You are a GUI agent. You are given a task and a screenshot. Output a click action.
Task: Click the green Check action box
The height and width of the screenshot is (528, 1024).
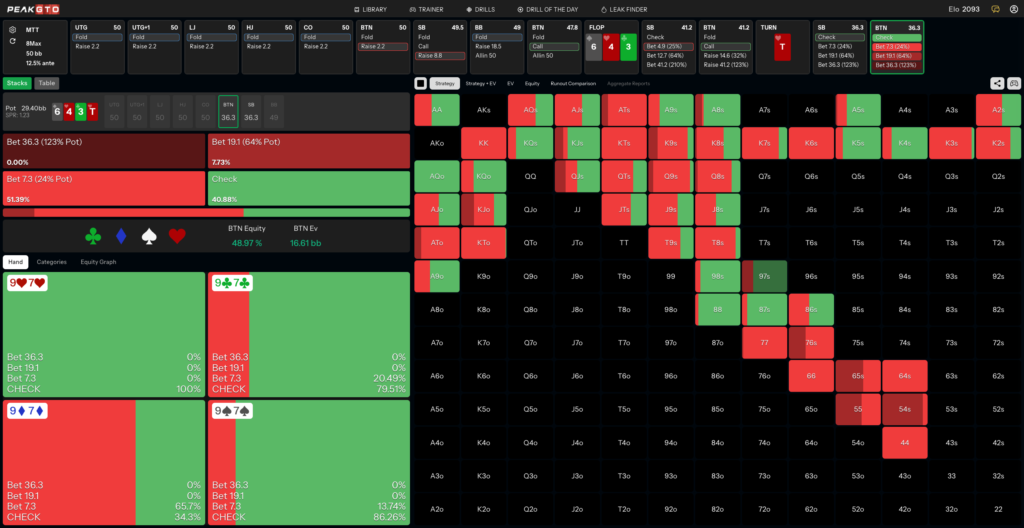(309, 188)
